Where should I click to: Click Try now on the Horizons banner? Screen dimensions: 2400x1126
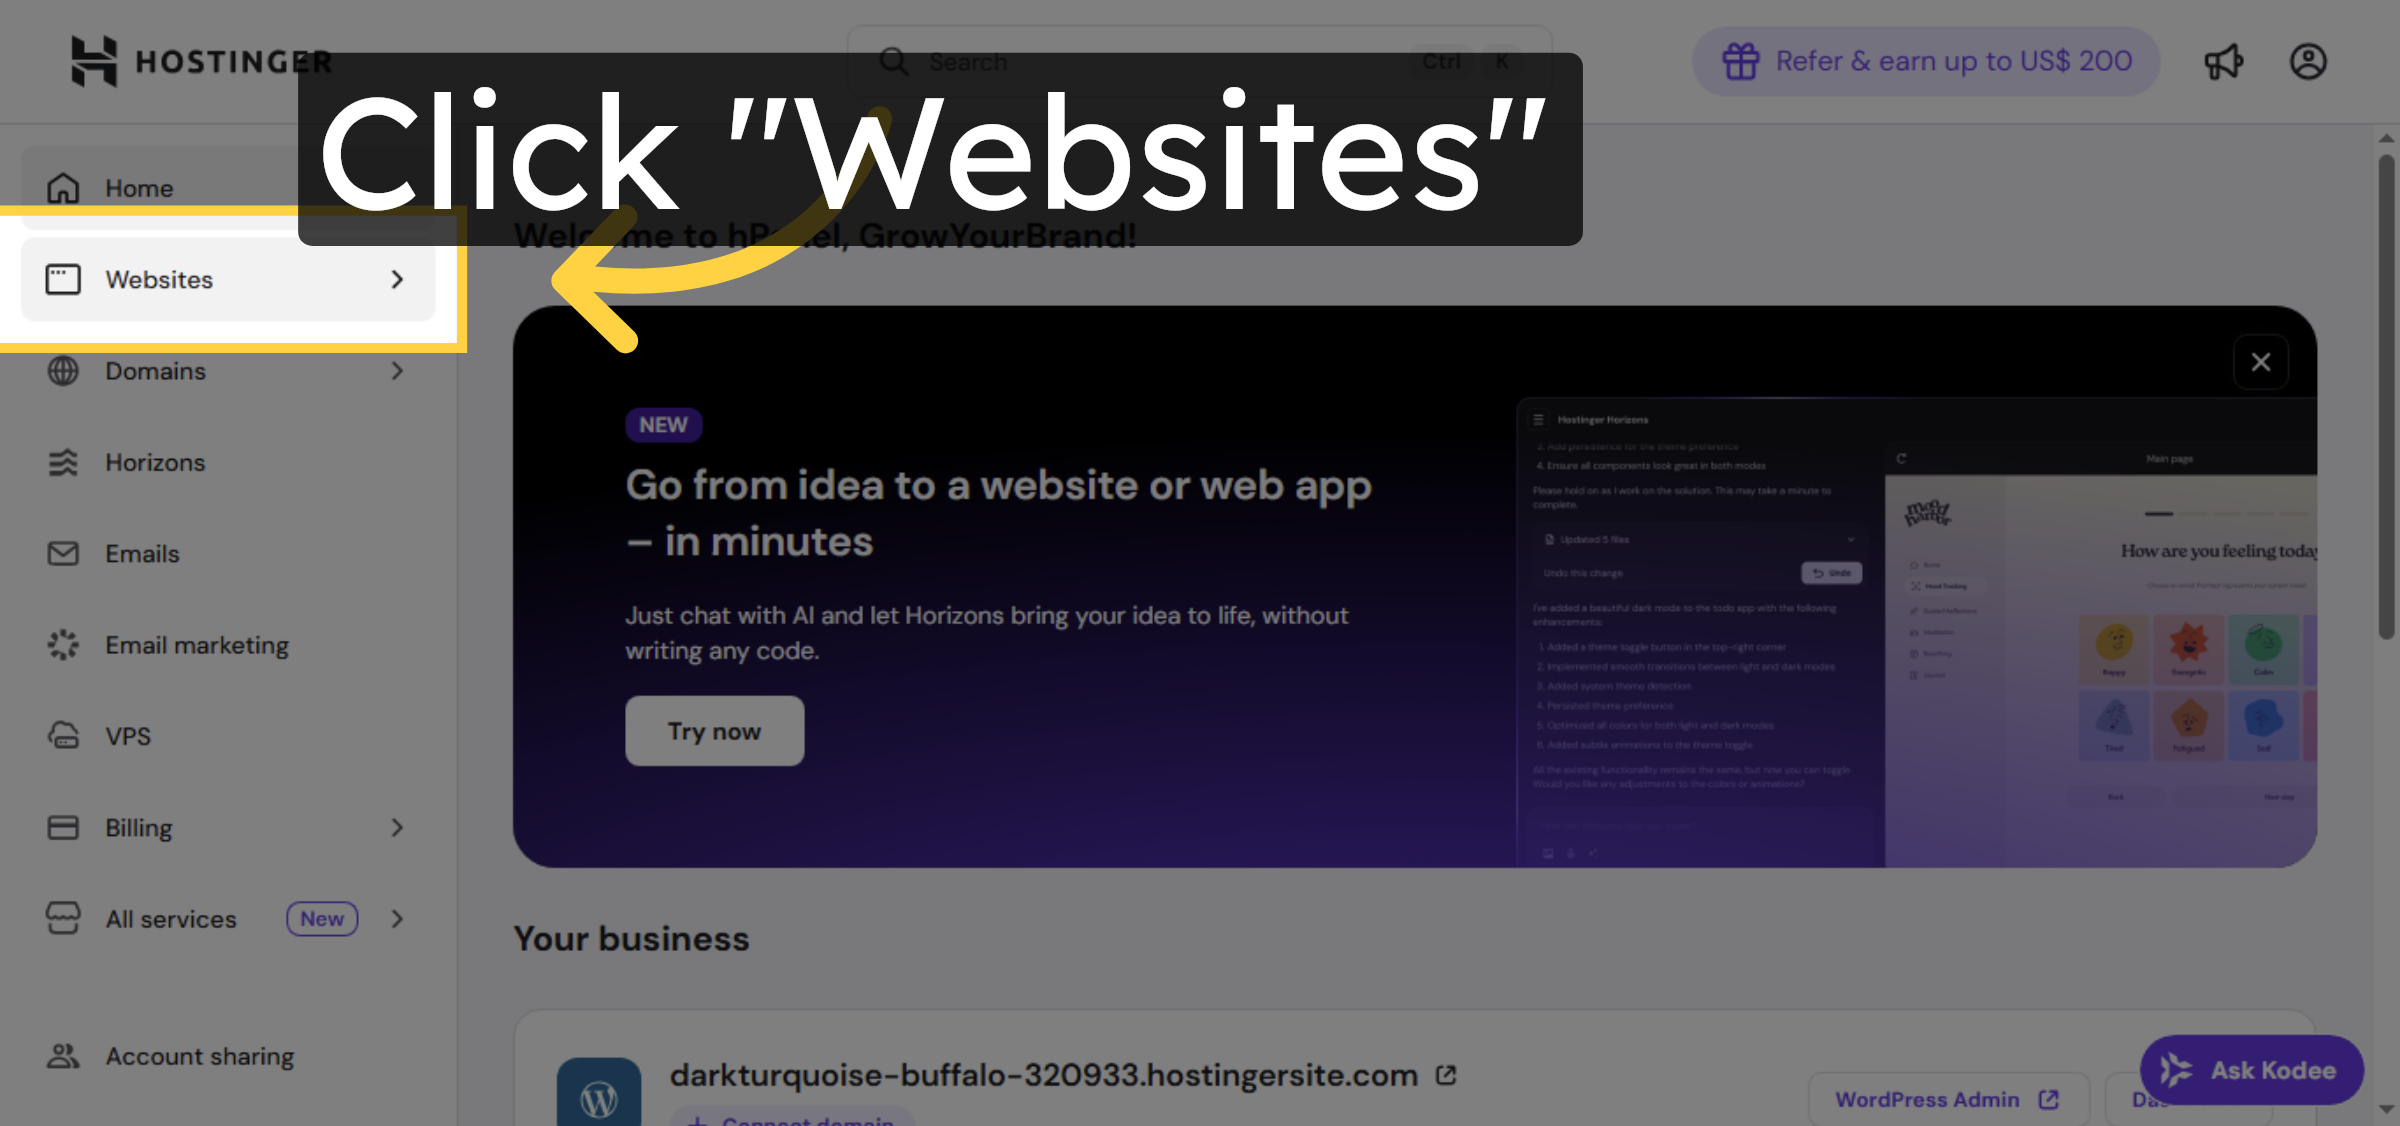(x=714, y=730)
